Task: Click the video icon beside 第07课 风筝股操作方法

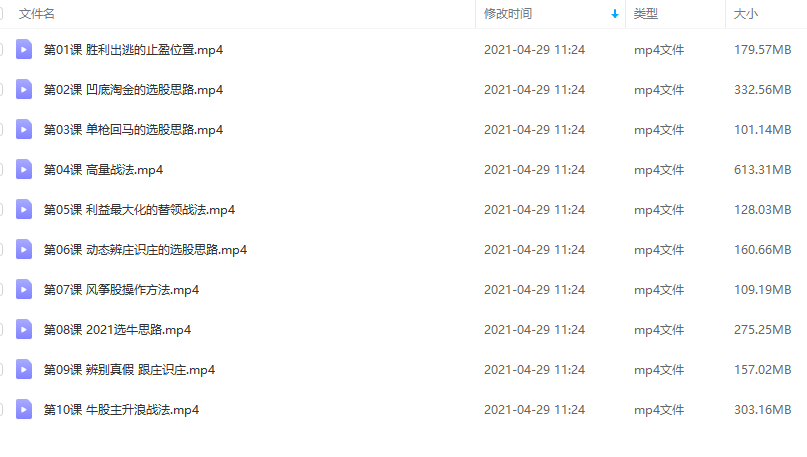Action: 24,290
